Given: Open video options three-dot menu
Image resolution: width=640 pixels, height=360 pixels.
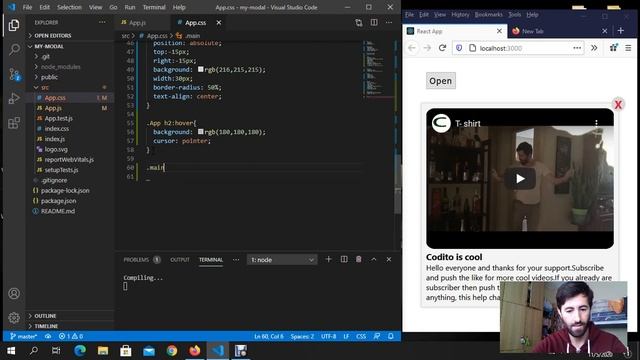Looking at the screenshot, I should [x=596, y=123].
